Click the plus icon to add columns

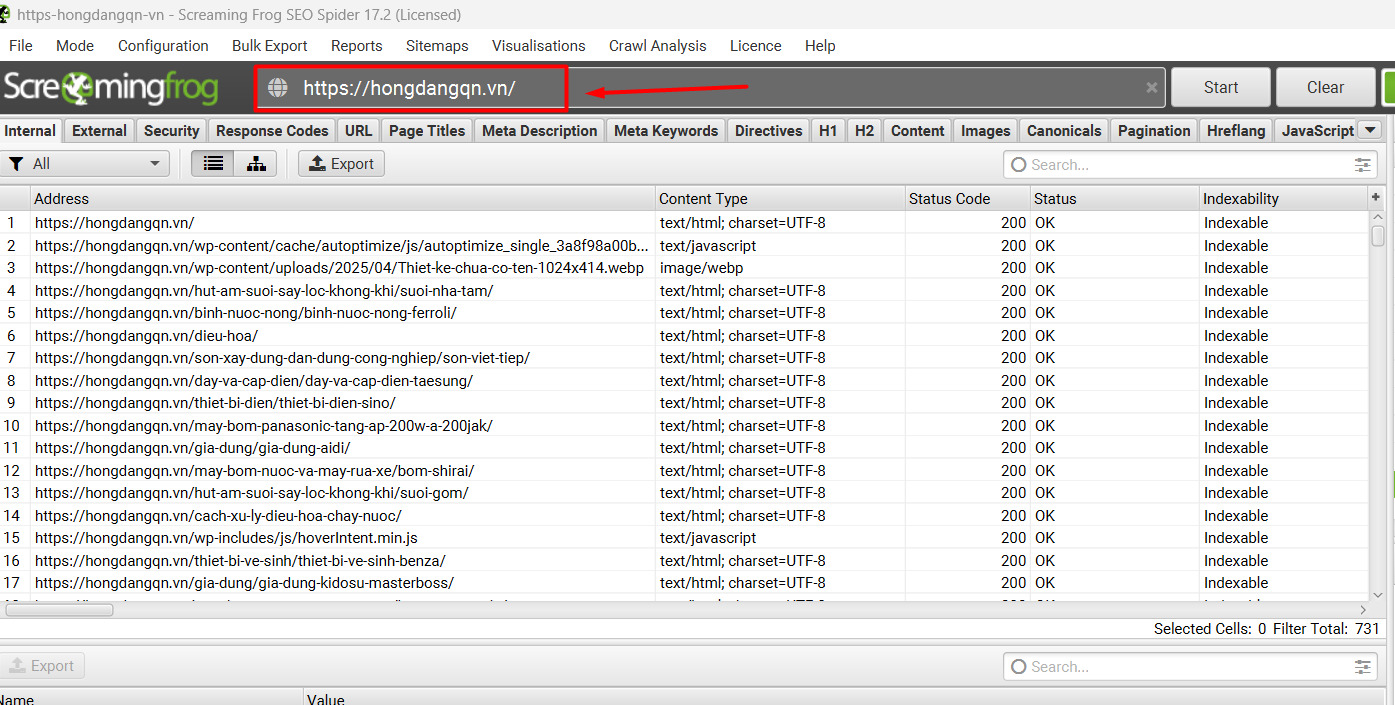(x=1376, y=198)
